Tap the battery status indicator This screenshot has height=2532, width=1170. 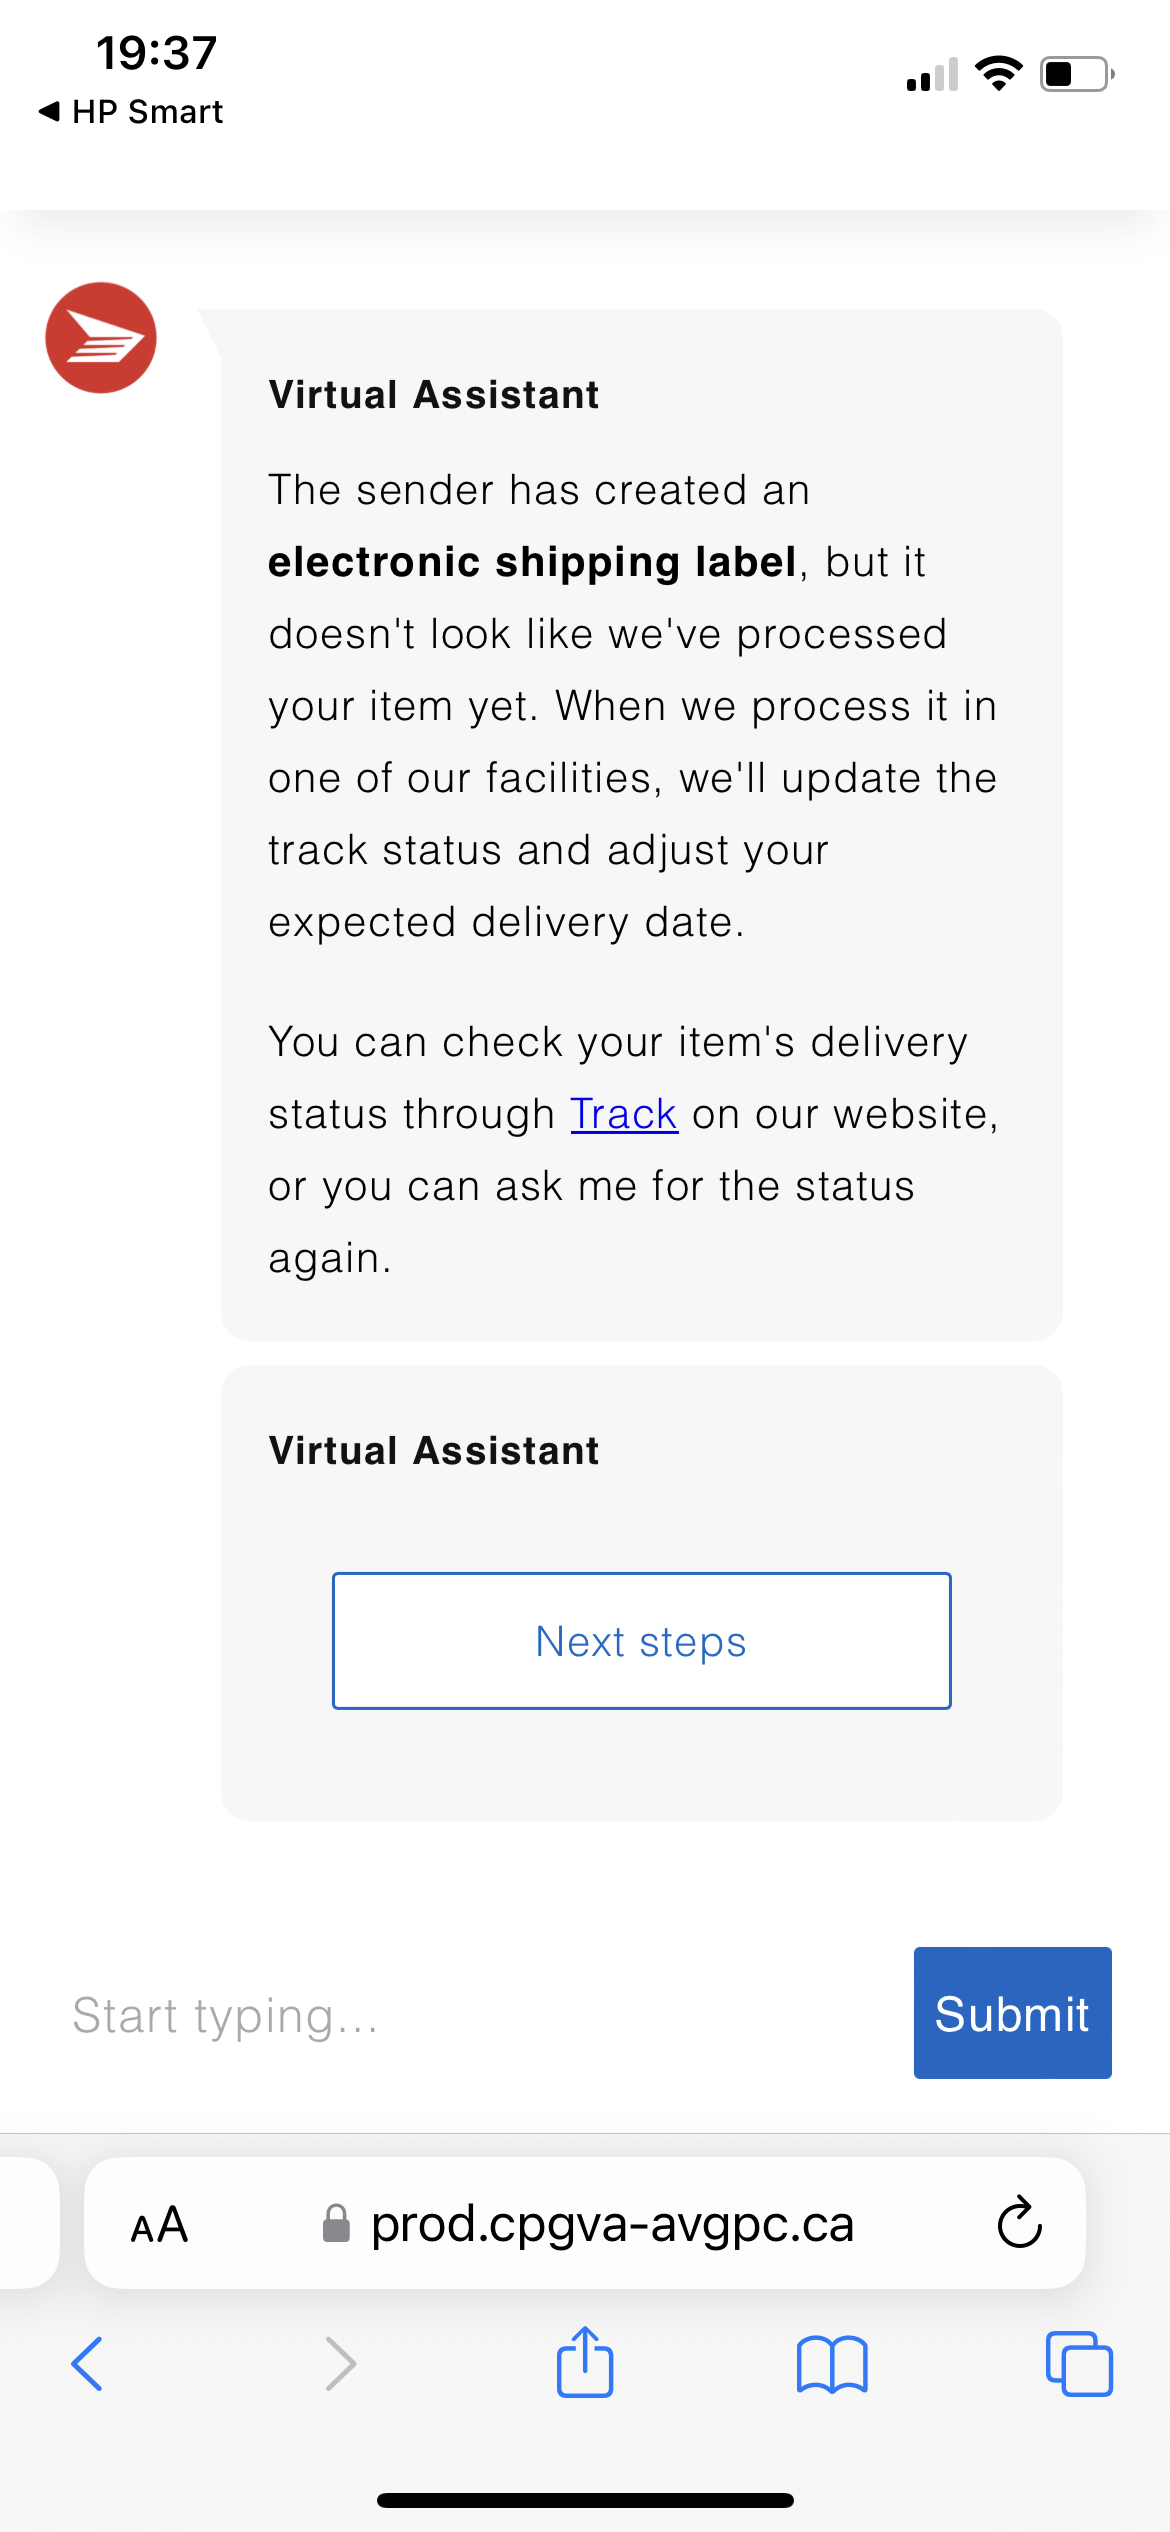(1077, 74)
